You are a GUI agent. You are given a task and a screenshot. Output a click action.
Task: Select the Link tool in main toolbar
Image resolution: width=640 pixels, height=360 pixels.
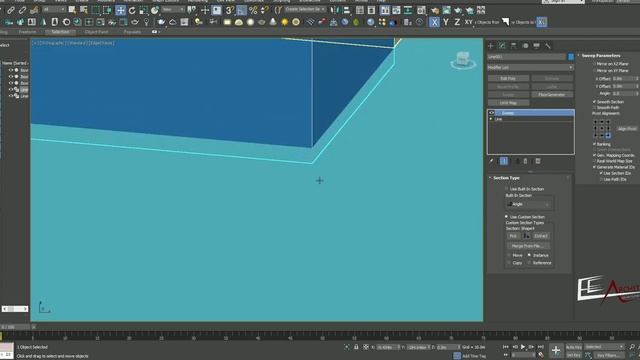point(11,10)
